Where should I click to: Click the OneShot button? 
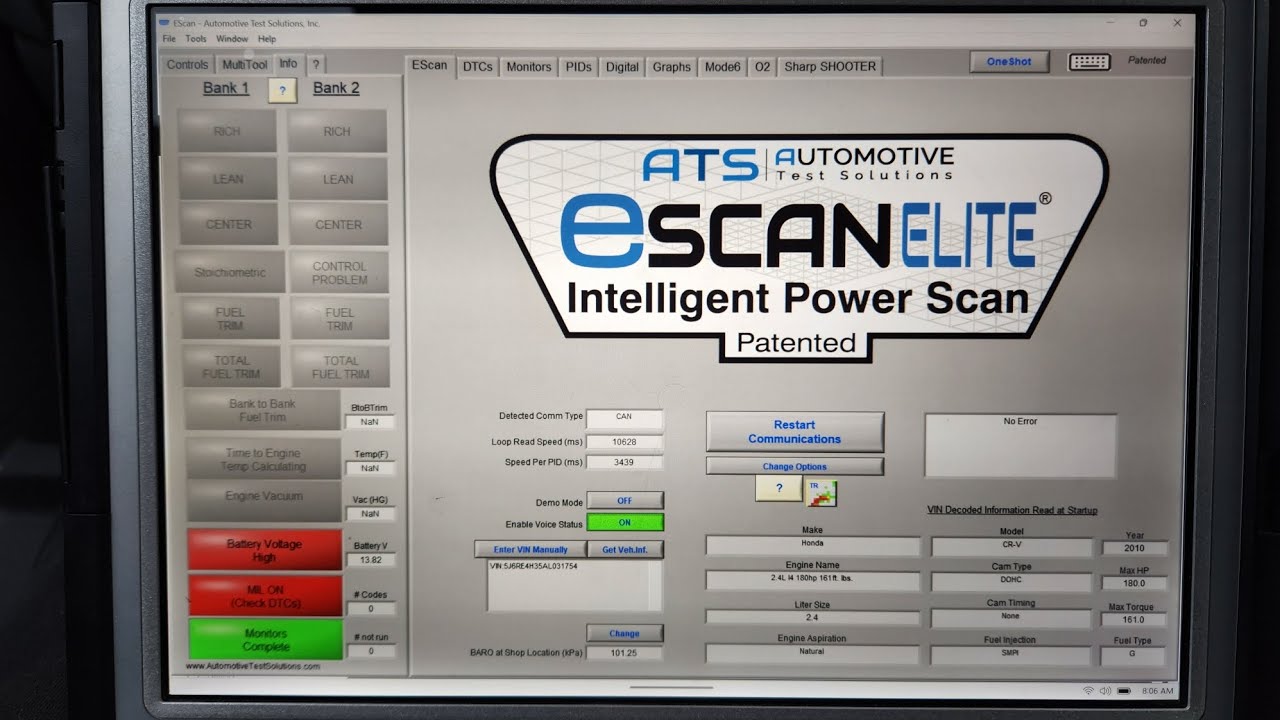[x=1009, y=62]
